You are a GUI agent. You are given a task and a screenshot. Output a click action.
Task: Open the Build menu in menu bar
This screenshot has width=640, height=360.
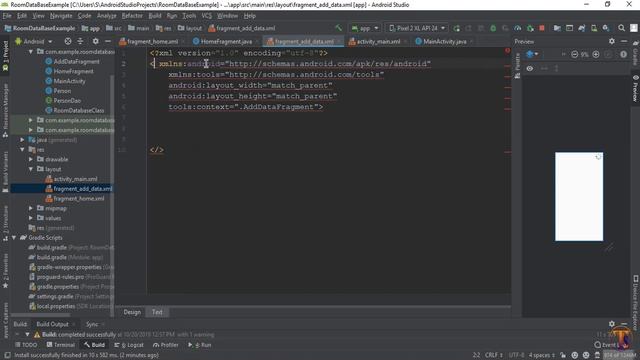point(155,16)
